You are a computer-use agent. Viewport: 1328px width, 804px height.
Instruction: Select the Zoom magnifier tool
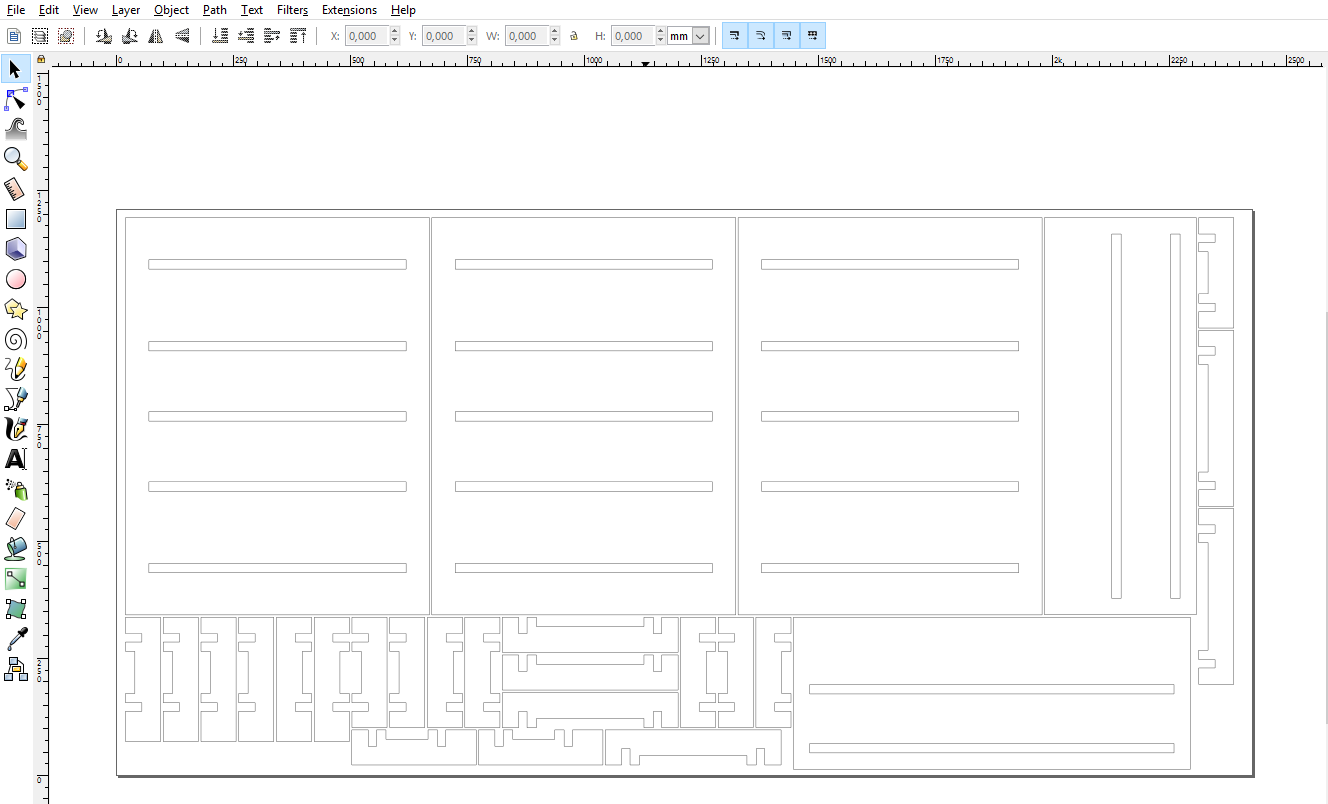coord(15,159)
